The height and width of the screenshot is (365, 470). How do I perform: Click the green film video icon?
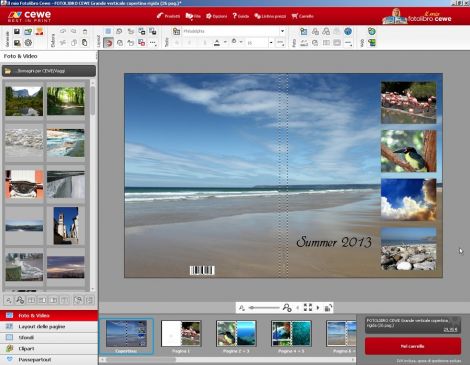pyautogui.click(x=372, y=43)
